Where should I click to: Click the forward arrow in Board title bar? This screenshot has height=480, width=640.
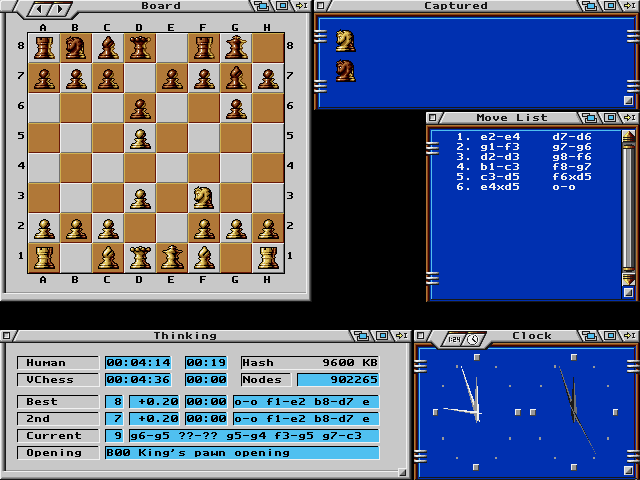coord(60,8)
